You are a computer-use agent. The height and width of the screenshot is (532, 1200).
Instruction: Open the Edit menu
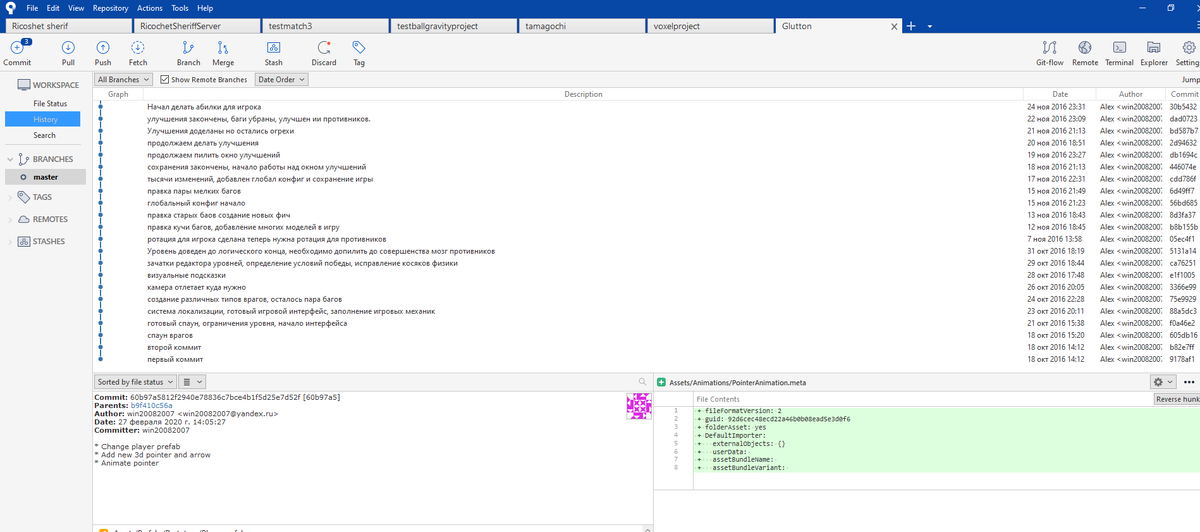pos(53,8)
